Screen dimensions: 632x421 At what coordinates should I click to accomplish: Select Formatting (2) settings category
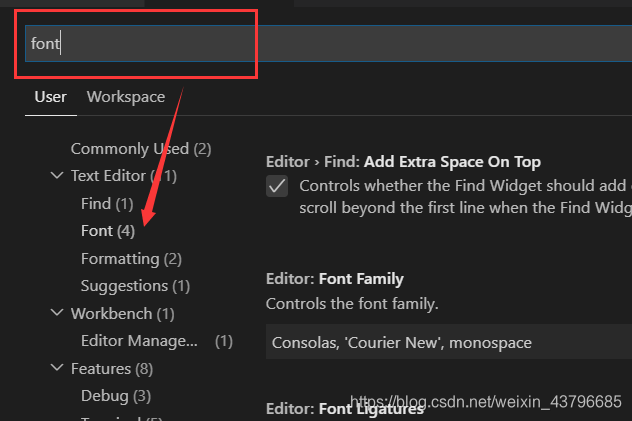[131, 259]
